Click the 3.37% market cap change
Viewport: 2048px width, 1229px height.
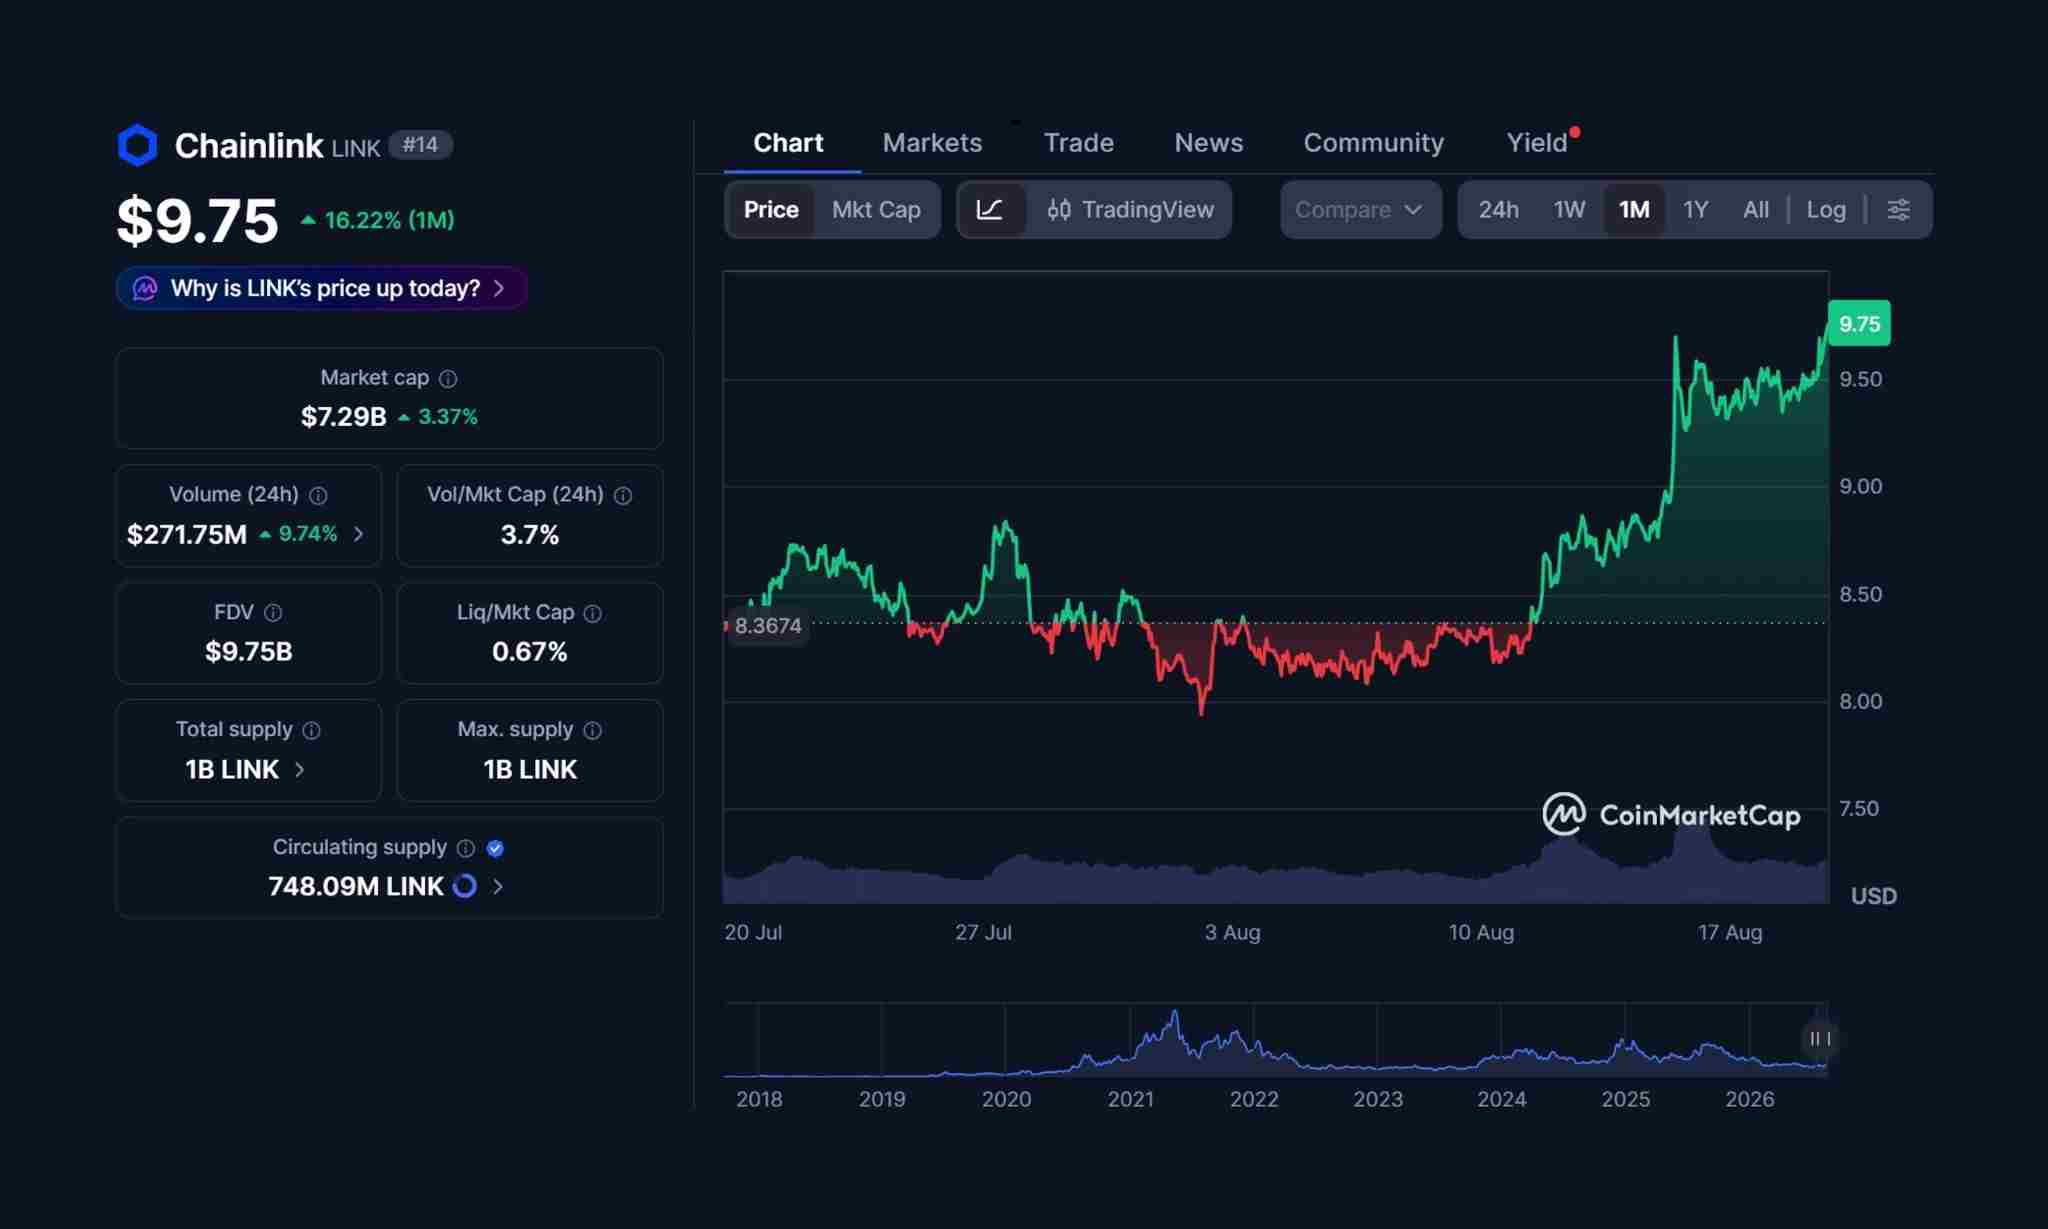[x=438, y=417]
